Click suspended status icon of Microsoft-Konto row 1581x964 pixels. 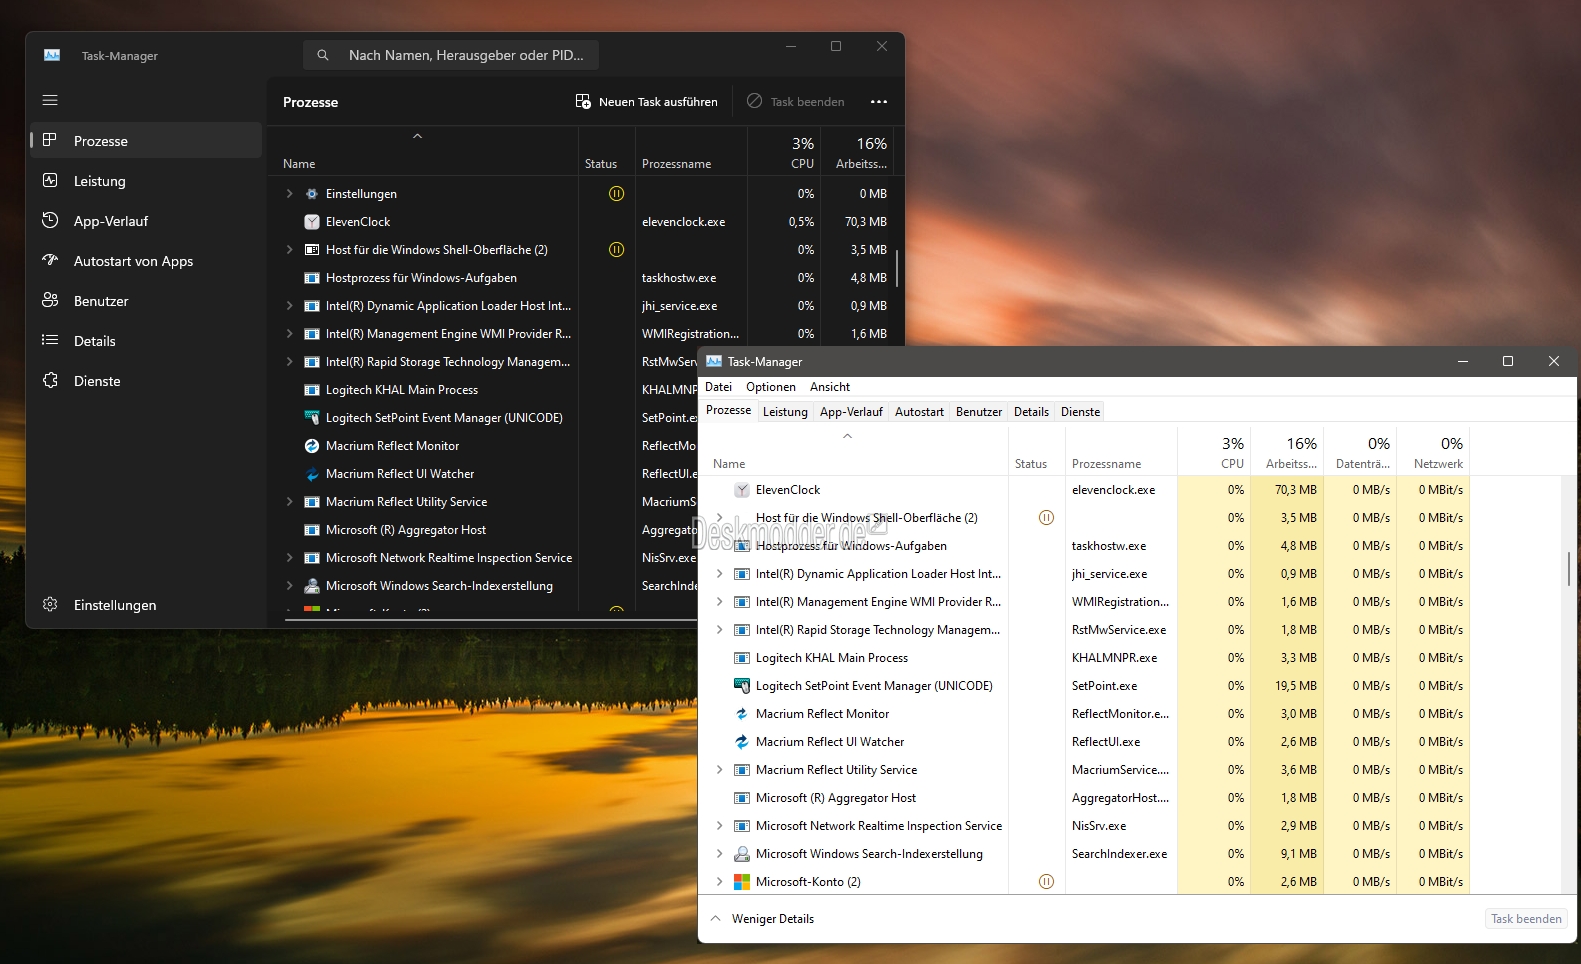click(x=1046, y=881)
